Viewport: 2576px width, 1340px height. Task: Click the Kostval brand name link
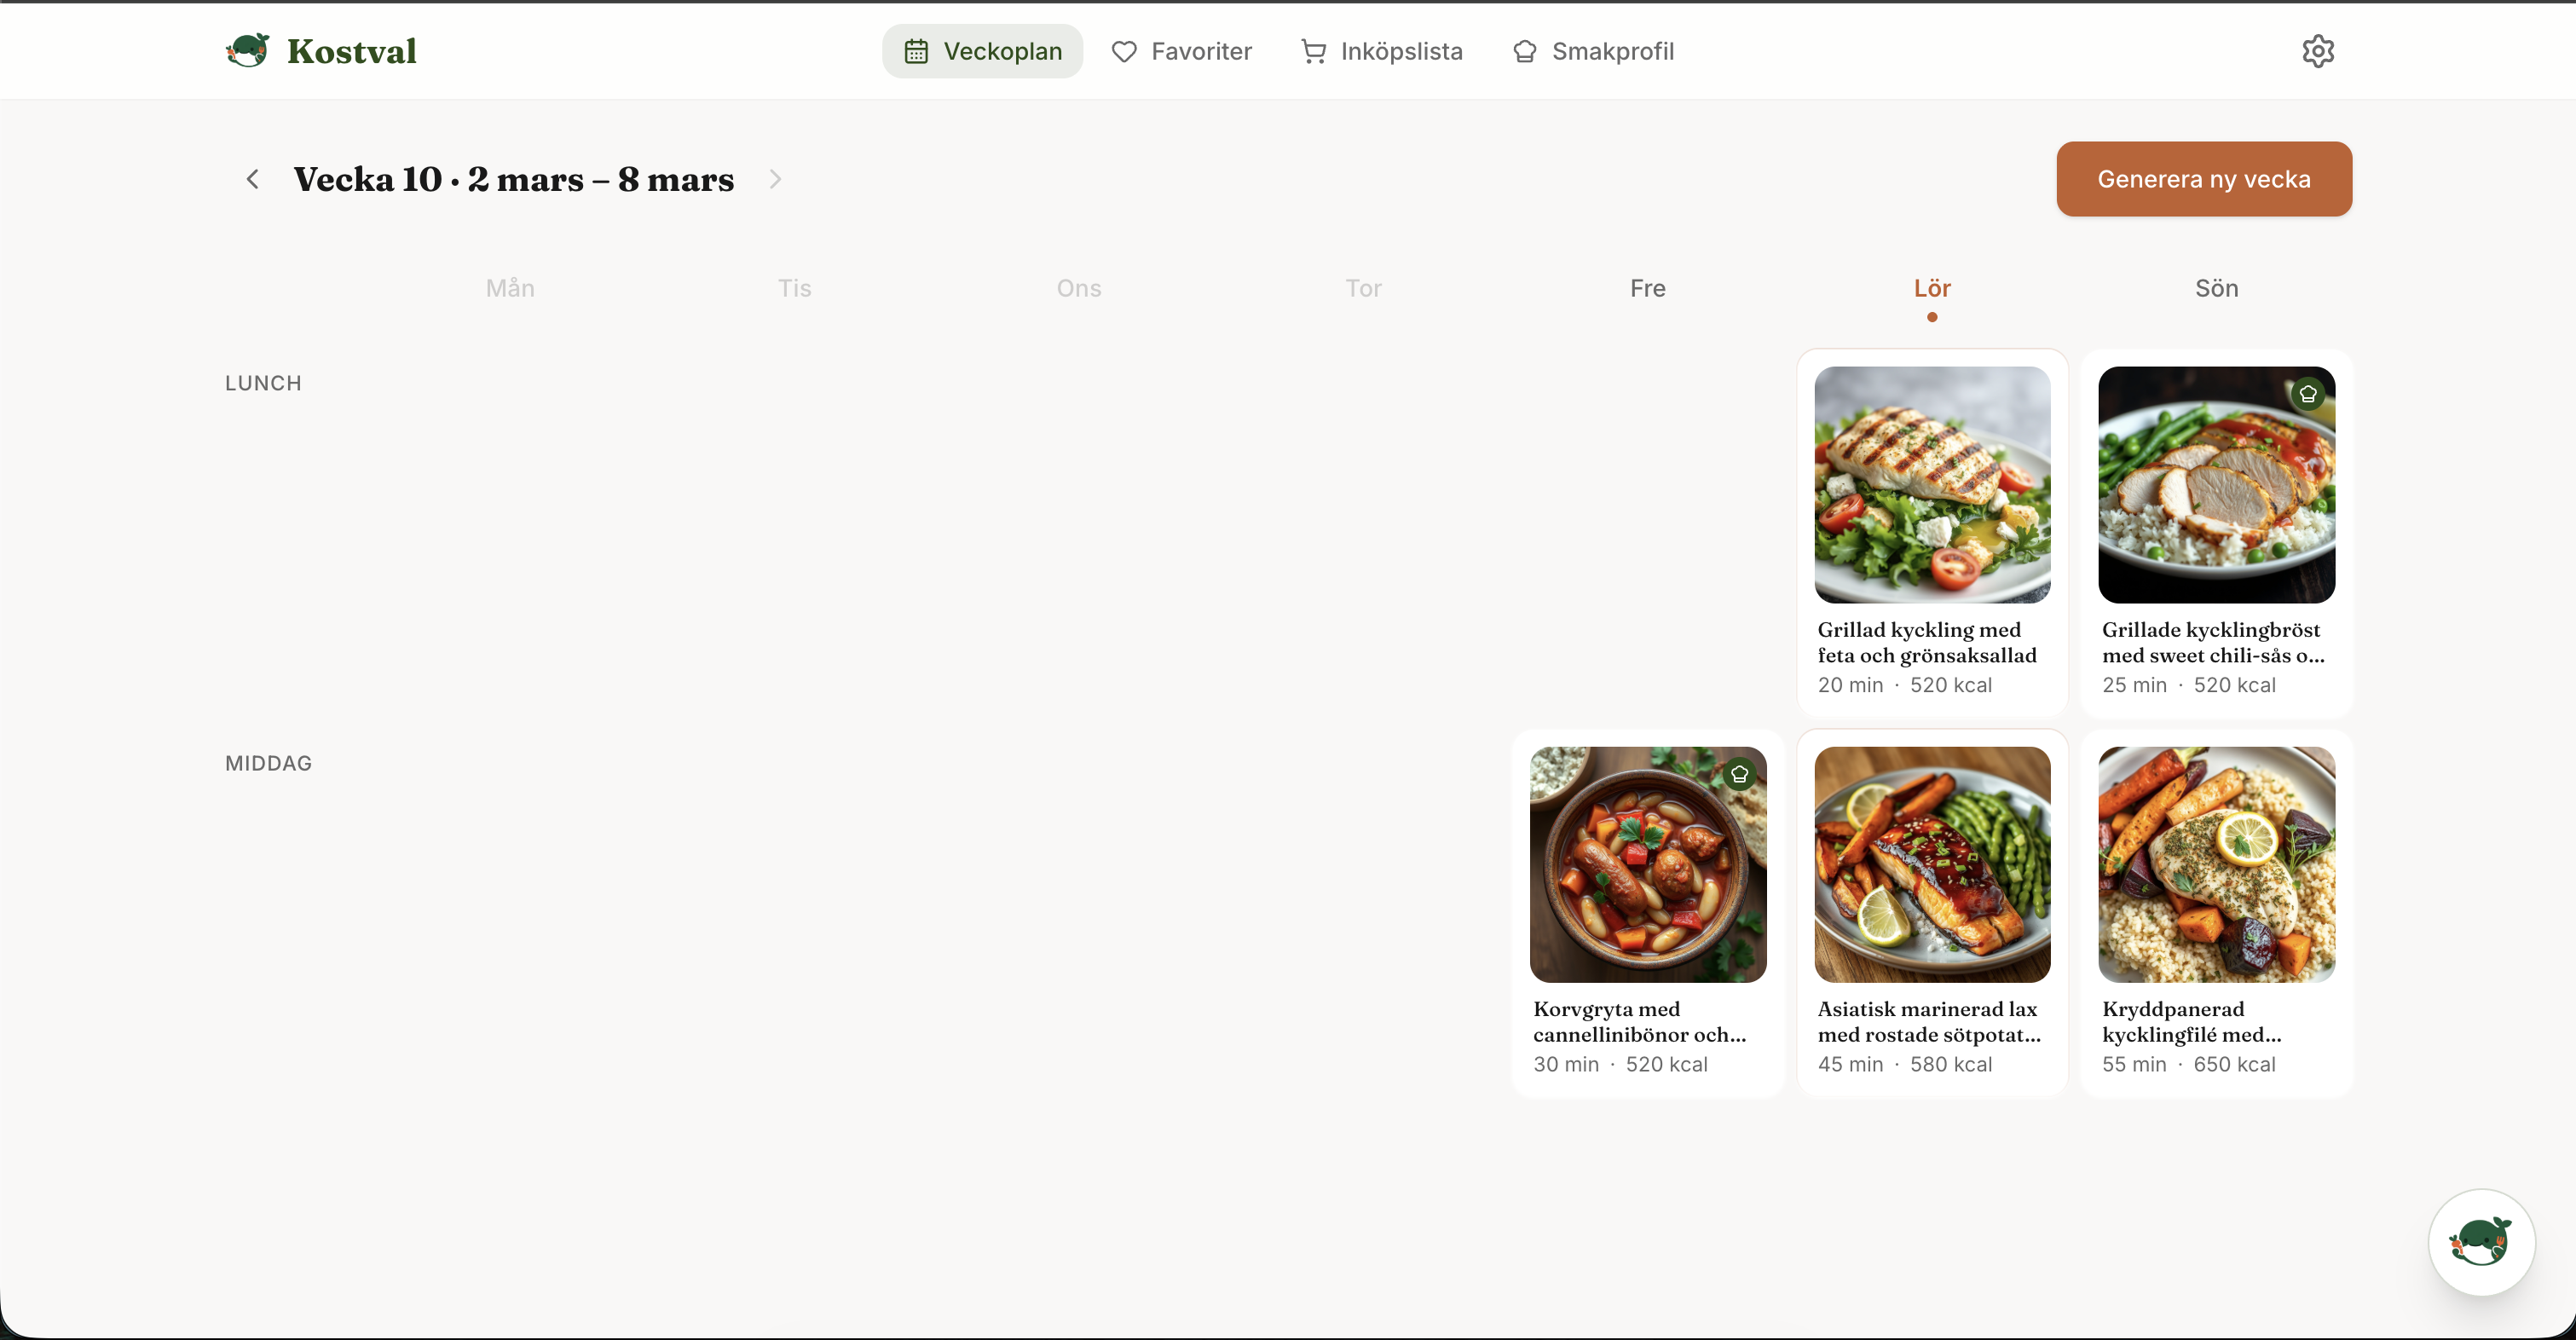[x=352, y=51]
